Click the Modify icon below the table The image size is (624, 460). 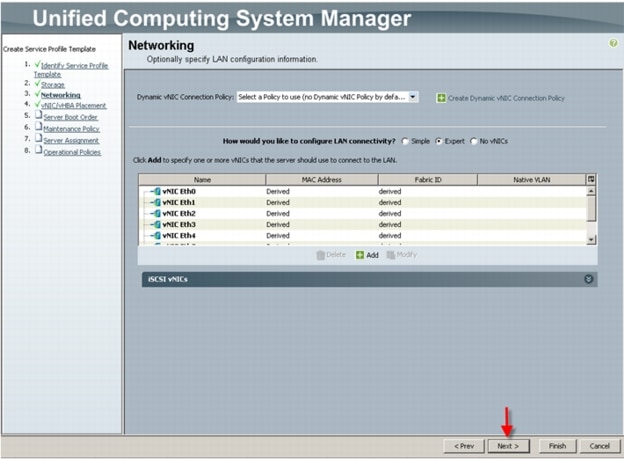tap(391, 255)
